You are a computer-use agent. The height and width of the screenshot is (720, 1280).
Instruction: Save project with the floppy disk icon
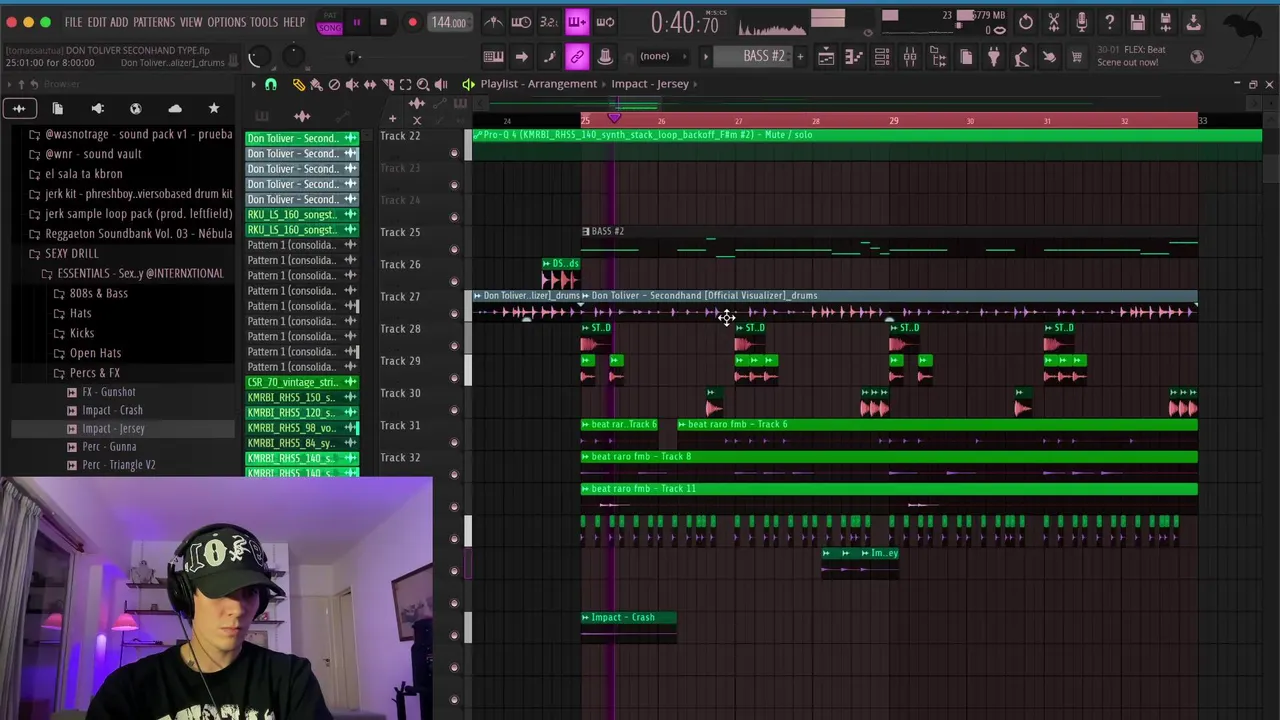[x=1137, y=22]
